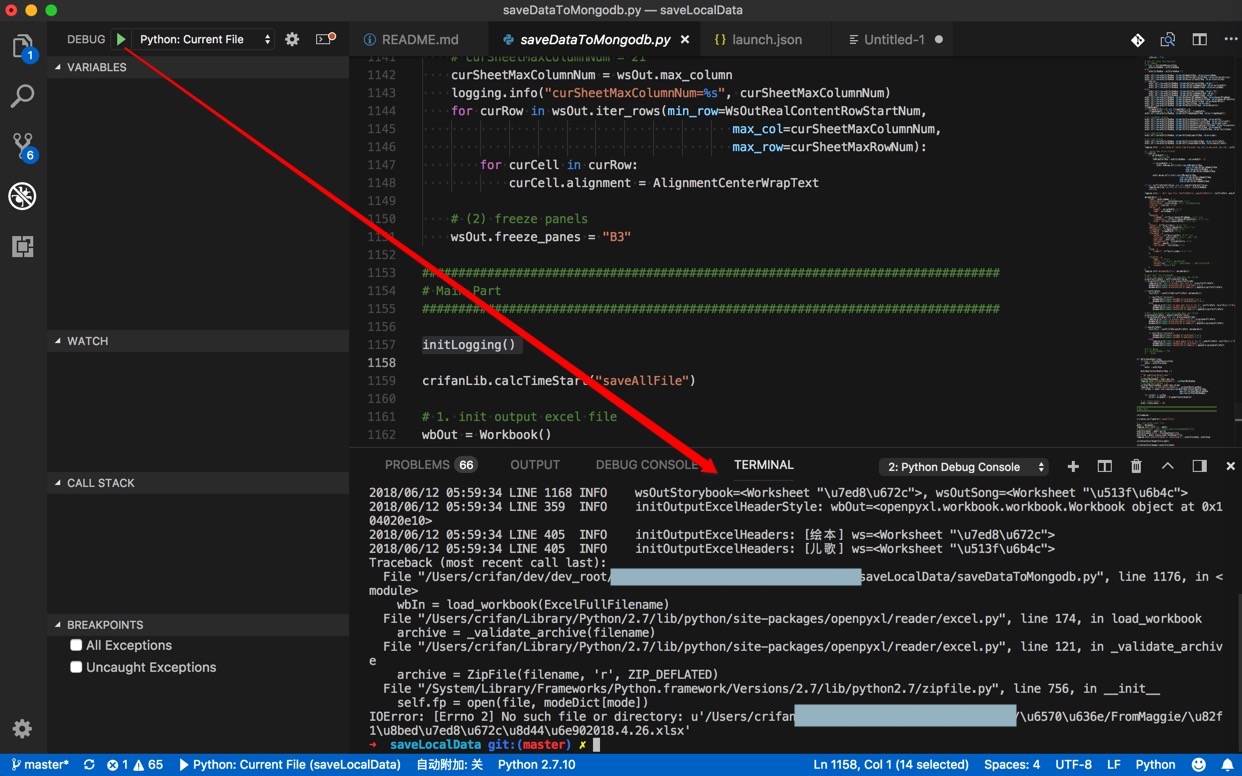The width and height of the screenshot is (1242, 776).
Task: Enable All Exceptions breakpoint checkbox
Action: [76, 645]
